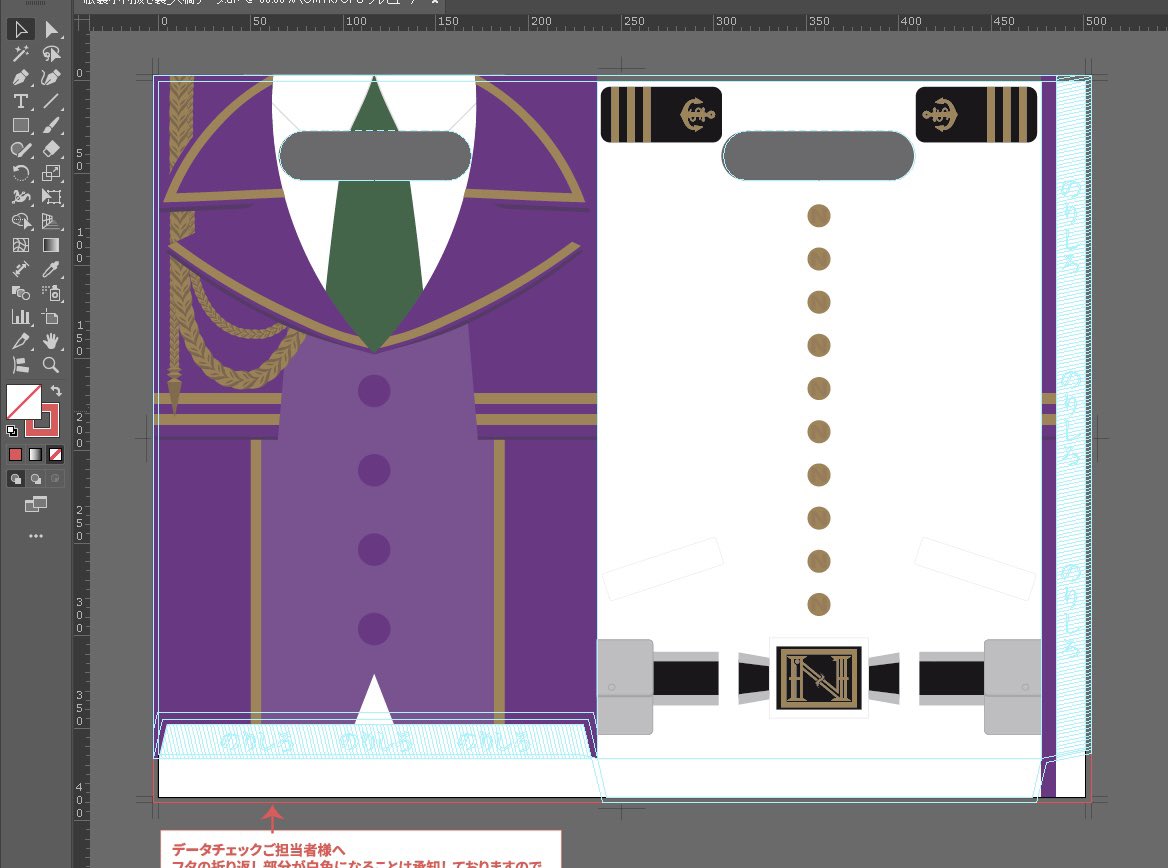Viewport: 1168px width, 868px height.
Task: Click the red note text データチェックご担当者様へ
Action: (x=258, y=849)
